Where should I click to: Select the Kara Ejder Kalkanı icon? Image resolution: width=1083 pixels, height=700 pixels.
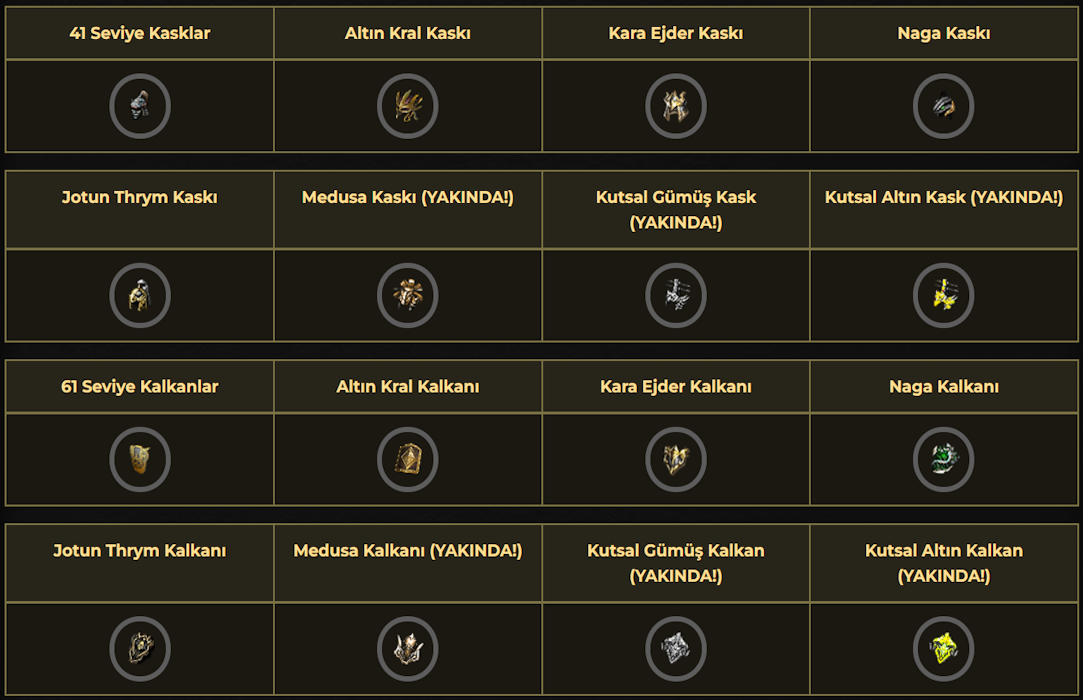(x=676, y=460)
